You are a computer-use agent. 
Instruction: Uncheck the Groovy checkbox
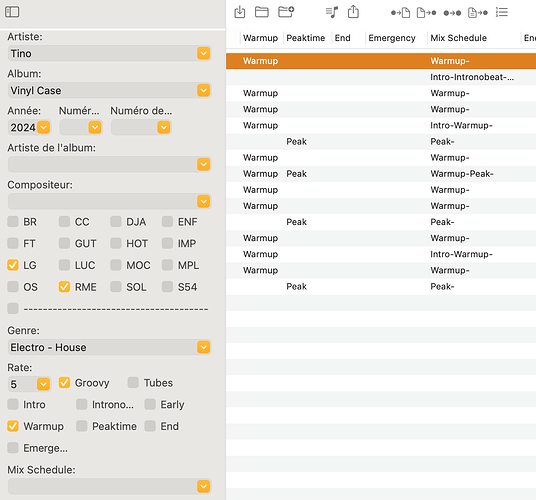point(64,382)
